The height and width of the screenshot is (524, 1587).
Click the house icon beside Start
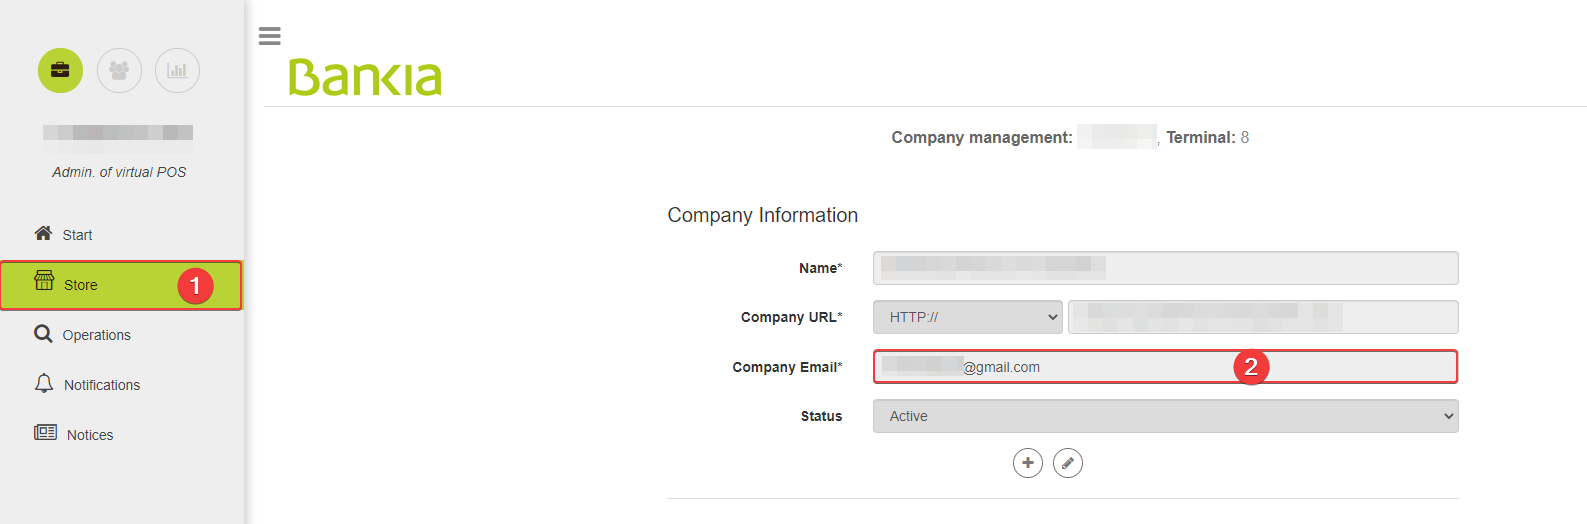tap(43, 233)
